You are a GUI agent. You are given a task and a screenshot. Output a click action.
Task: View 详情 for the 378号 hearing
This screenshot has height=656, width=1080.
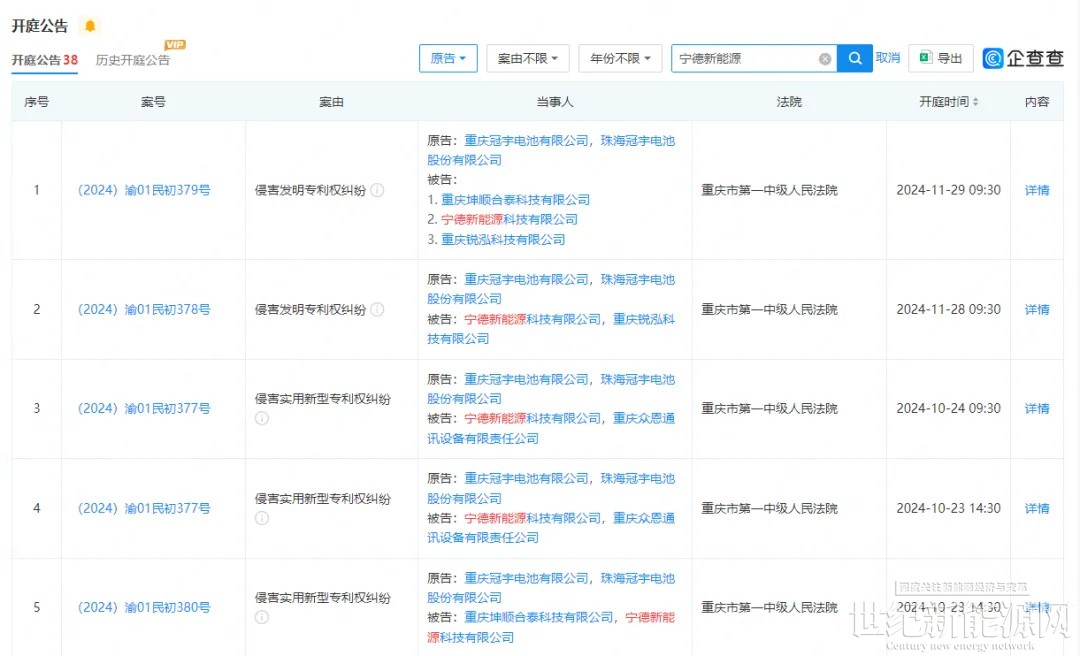[x=1037, y=309]
